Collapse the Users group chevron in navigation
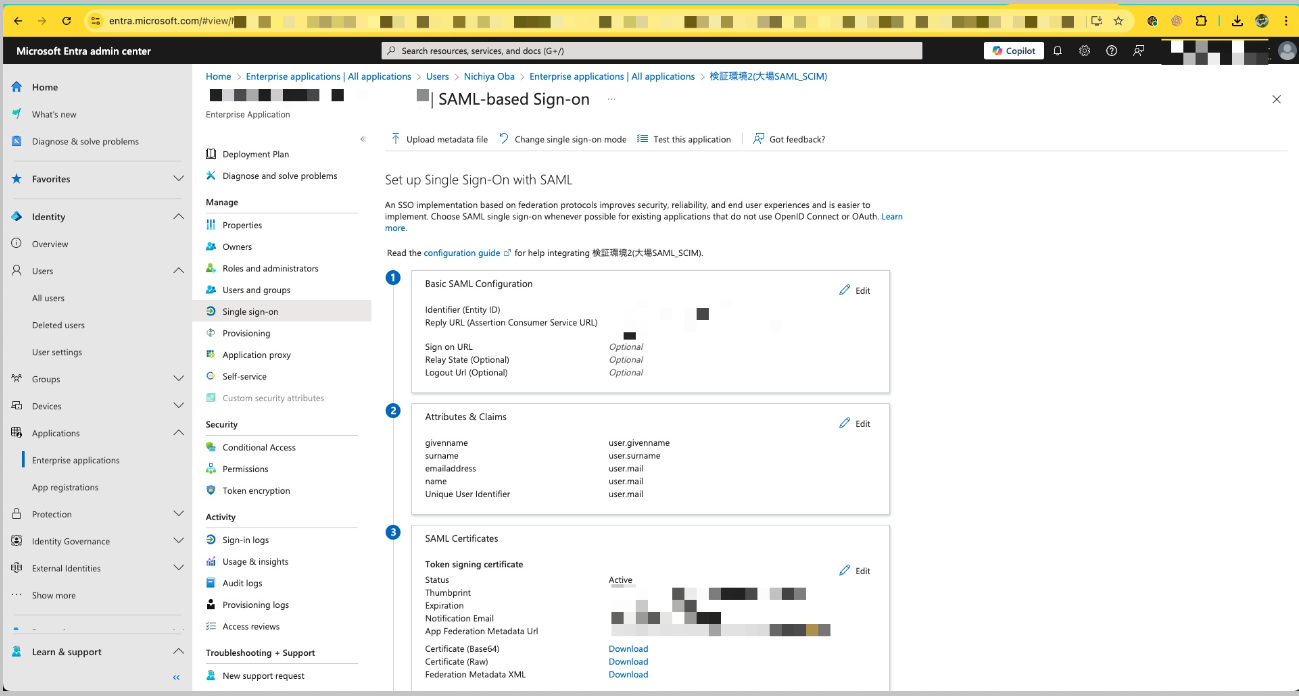Screen dimensions: 1299x696 tap(179, 271)
